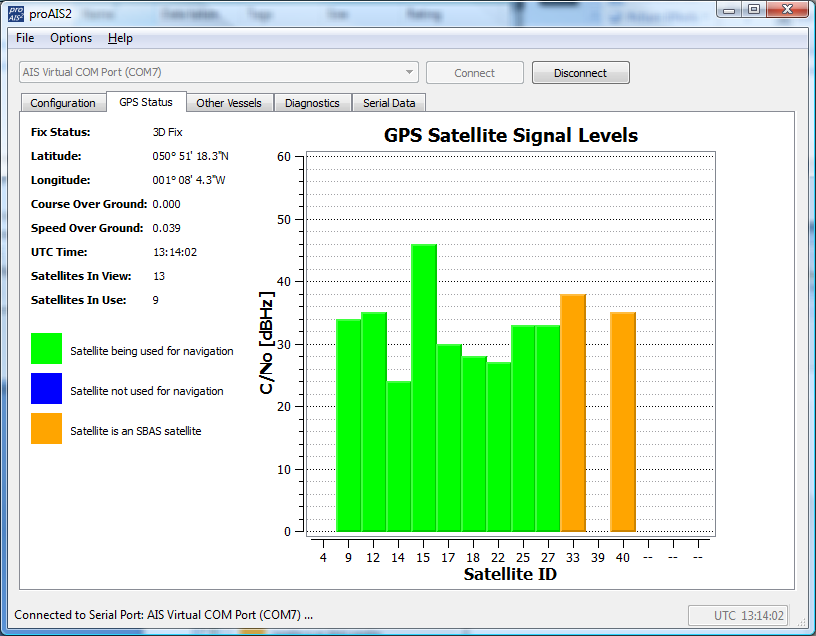Open the Options menu
The height and width of the screenshot is (636, 816).
click(70, 38)
